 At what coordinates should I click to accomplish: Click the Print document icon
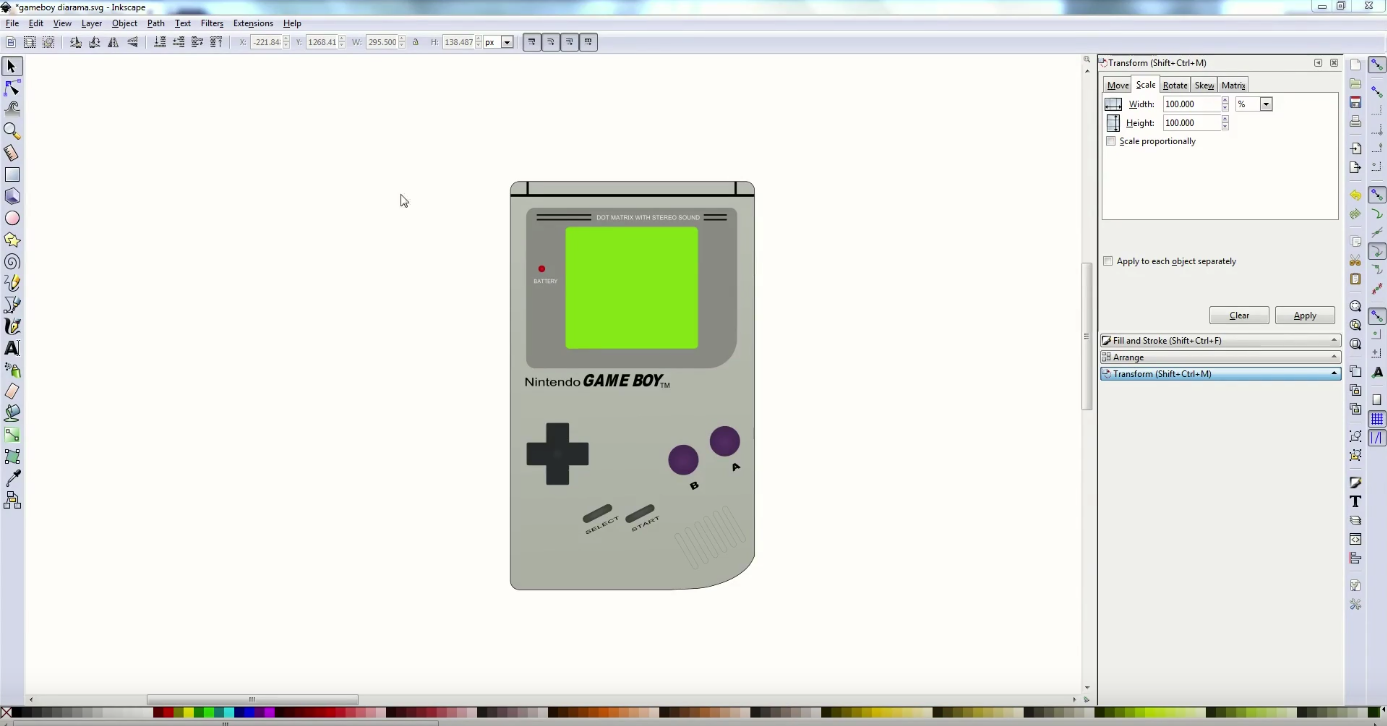1355,122
